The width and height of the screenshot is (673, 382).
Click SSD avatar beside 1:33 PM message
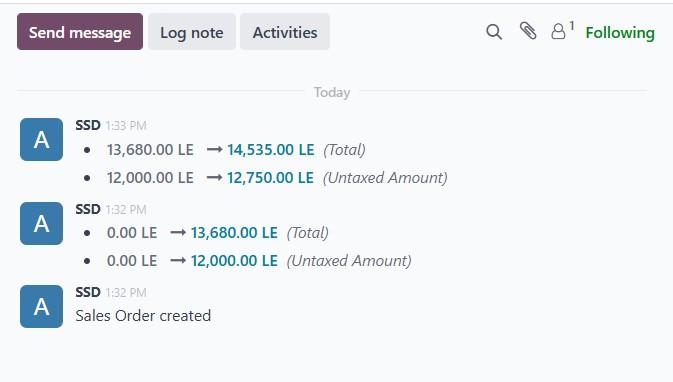pyautogui.click(x=41, y=139)
